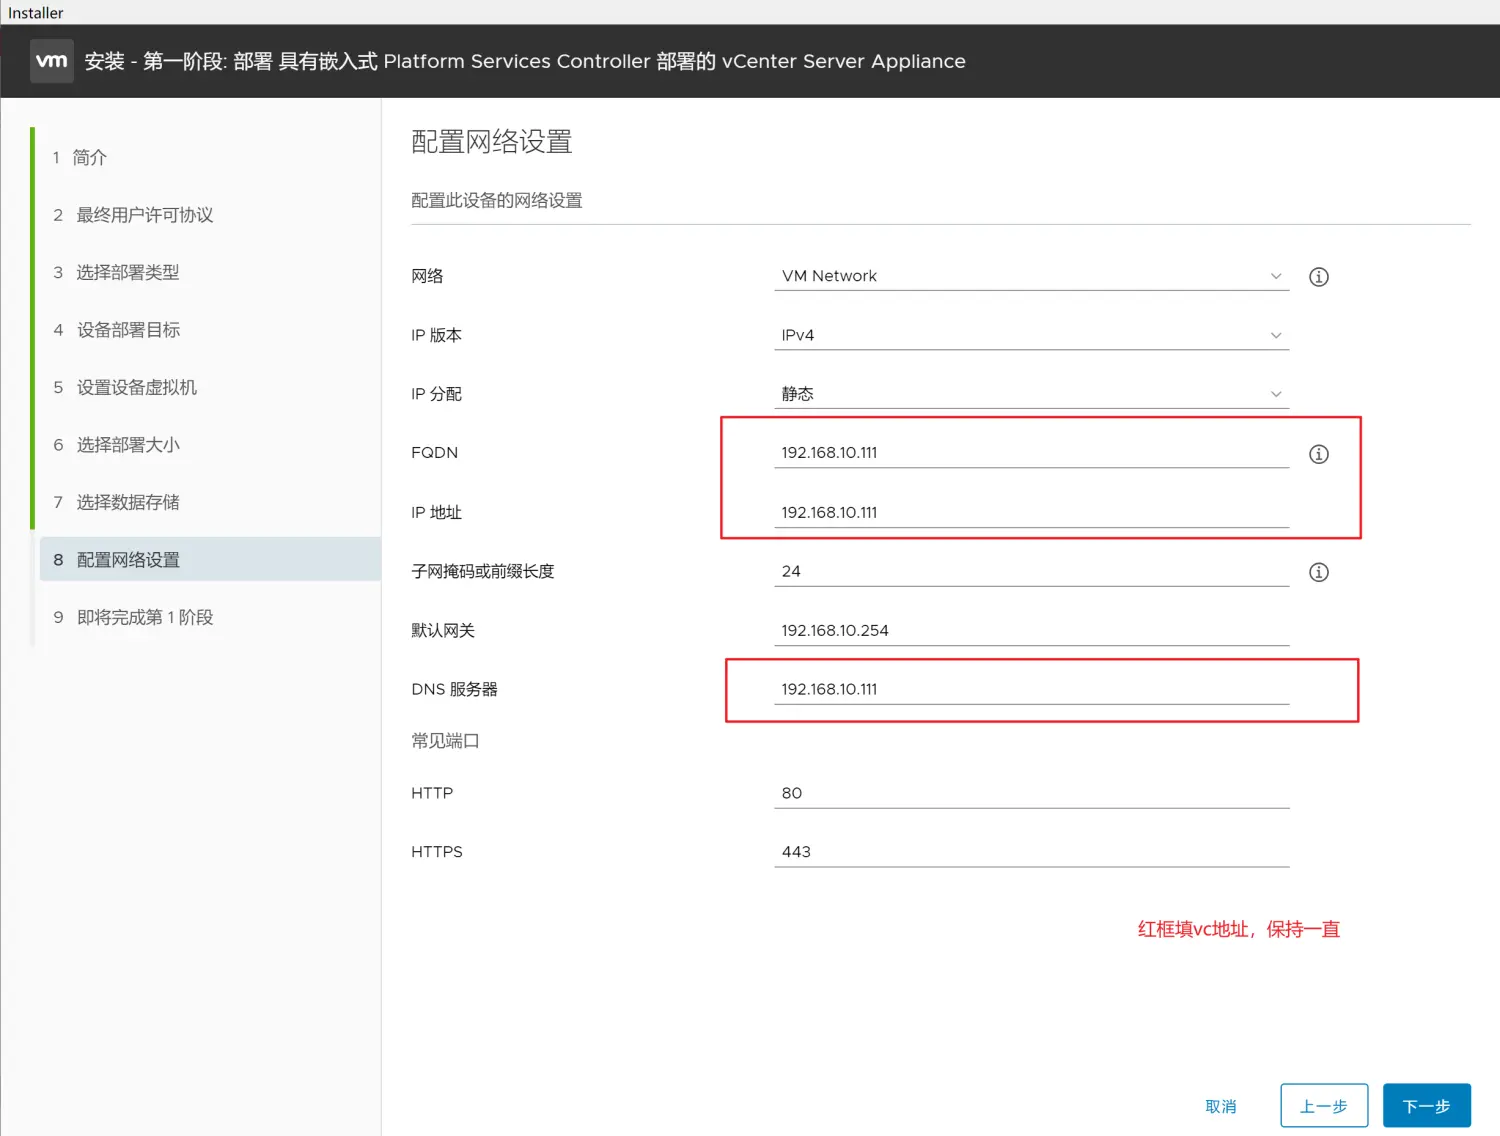Viewport: 1500px width, 1136px height.
Task: Click the Installer window title text
Action: tap(36, 13)
